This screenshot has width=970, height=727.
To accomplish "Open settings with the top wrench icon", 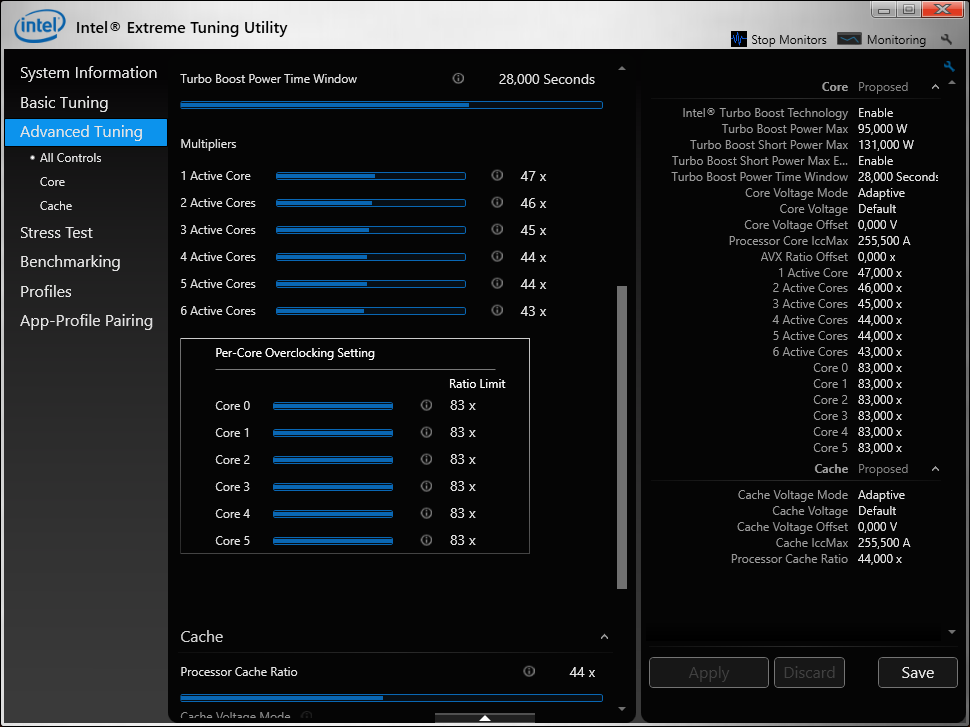I will click(x=946, y=39).
